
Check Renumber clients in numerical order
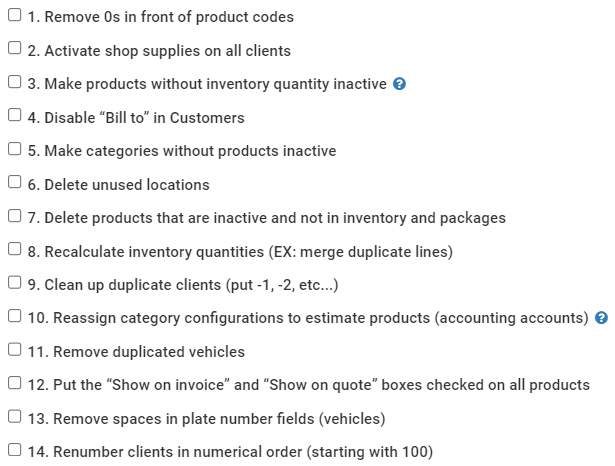click(x=15, y=450)
